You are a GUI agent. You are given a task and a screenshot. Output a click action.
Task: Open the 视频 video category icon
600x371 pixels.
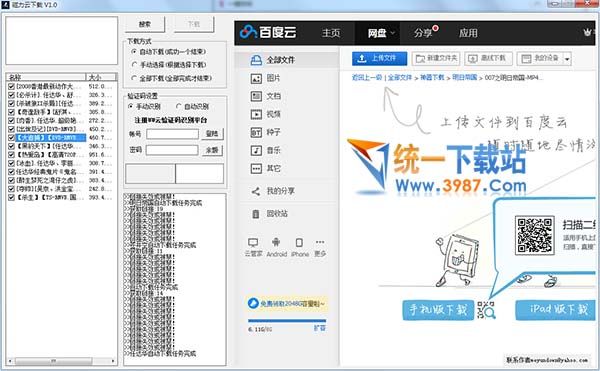pyautogui.click(x=256, y=114)
